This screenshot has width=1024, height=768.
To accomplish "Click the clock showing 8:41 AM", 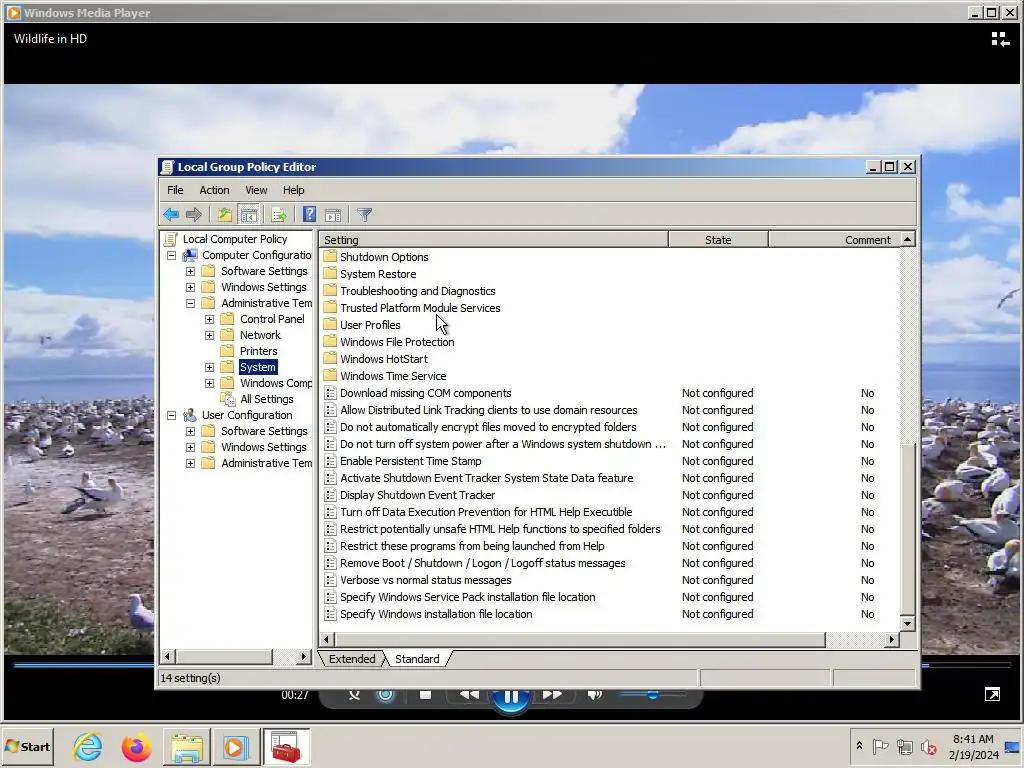I will coord(973,739).
